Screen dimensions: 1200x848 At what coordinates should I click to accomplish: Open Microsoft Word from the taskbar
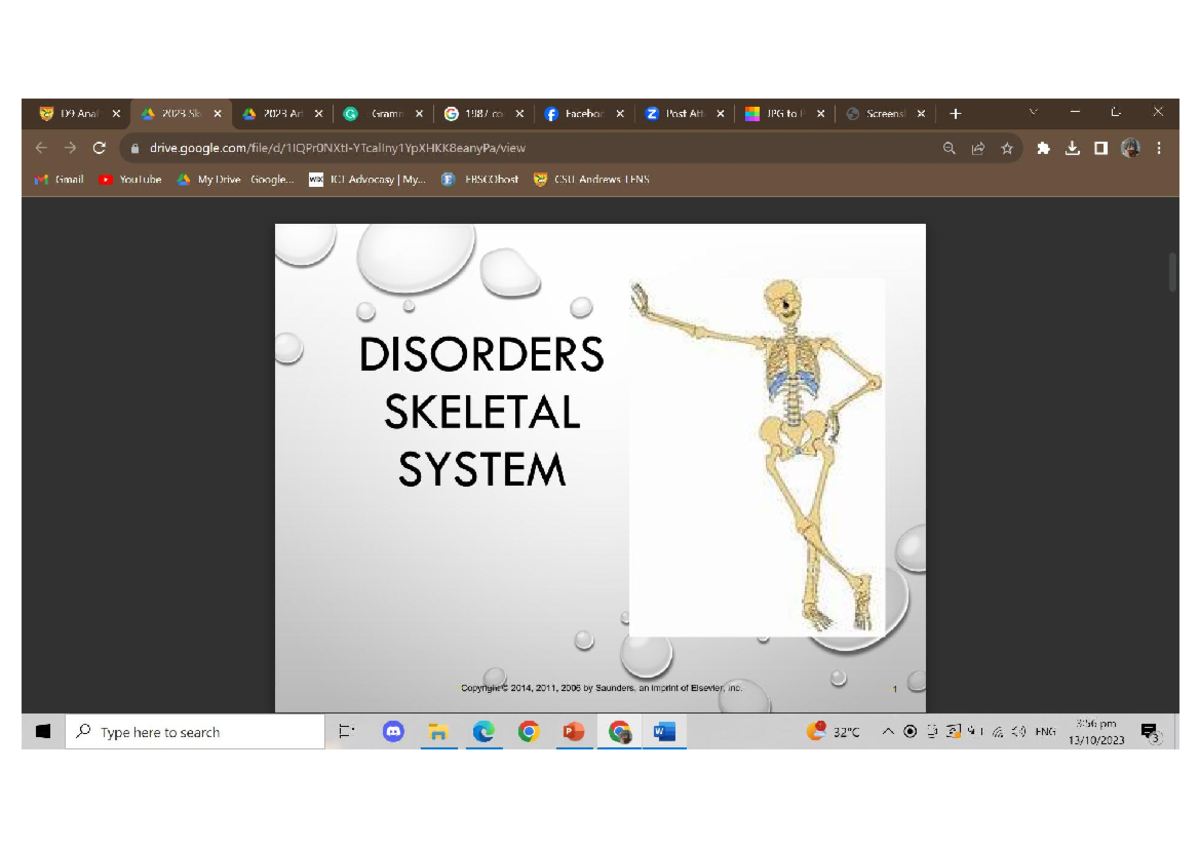pos(663,731)
